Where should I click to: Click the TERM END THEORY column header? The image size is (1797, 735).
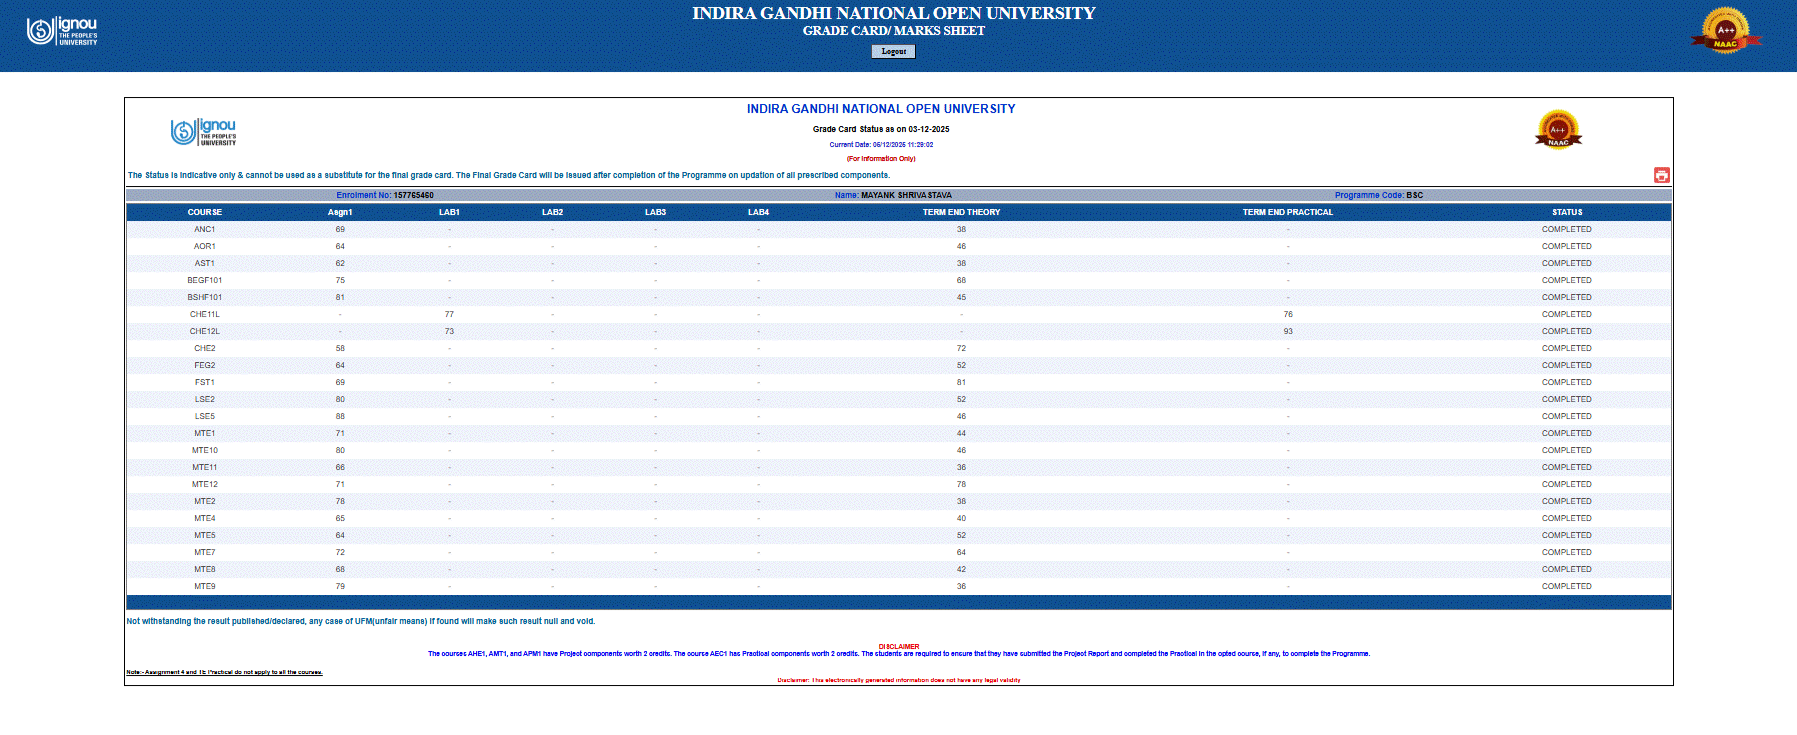point(961,212)
